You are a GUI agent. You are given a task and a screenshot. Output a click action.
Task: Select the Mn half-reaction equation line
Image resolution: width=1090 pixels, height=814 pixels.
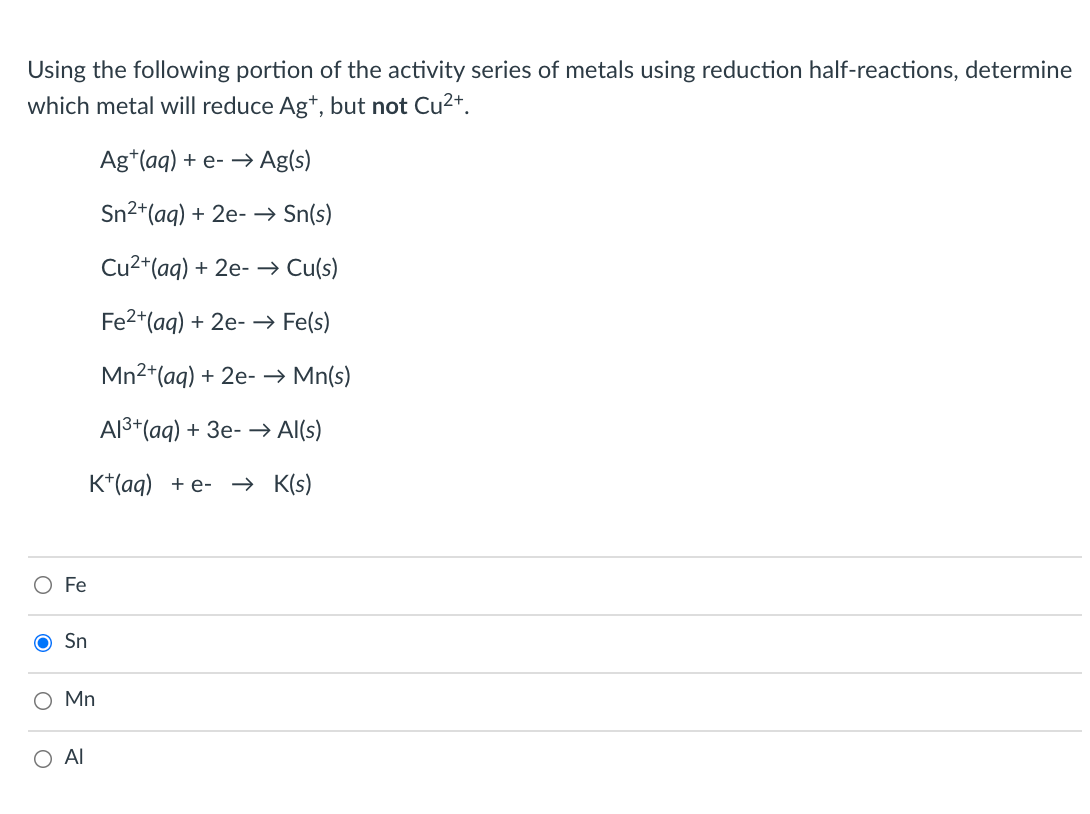pyautogui.click(x=225, y=376)
